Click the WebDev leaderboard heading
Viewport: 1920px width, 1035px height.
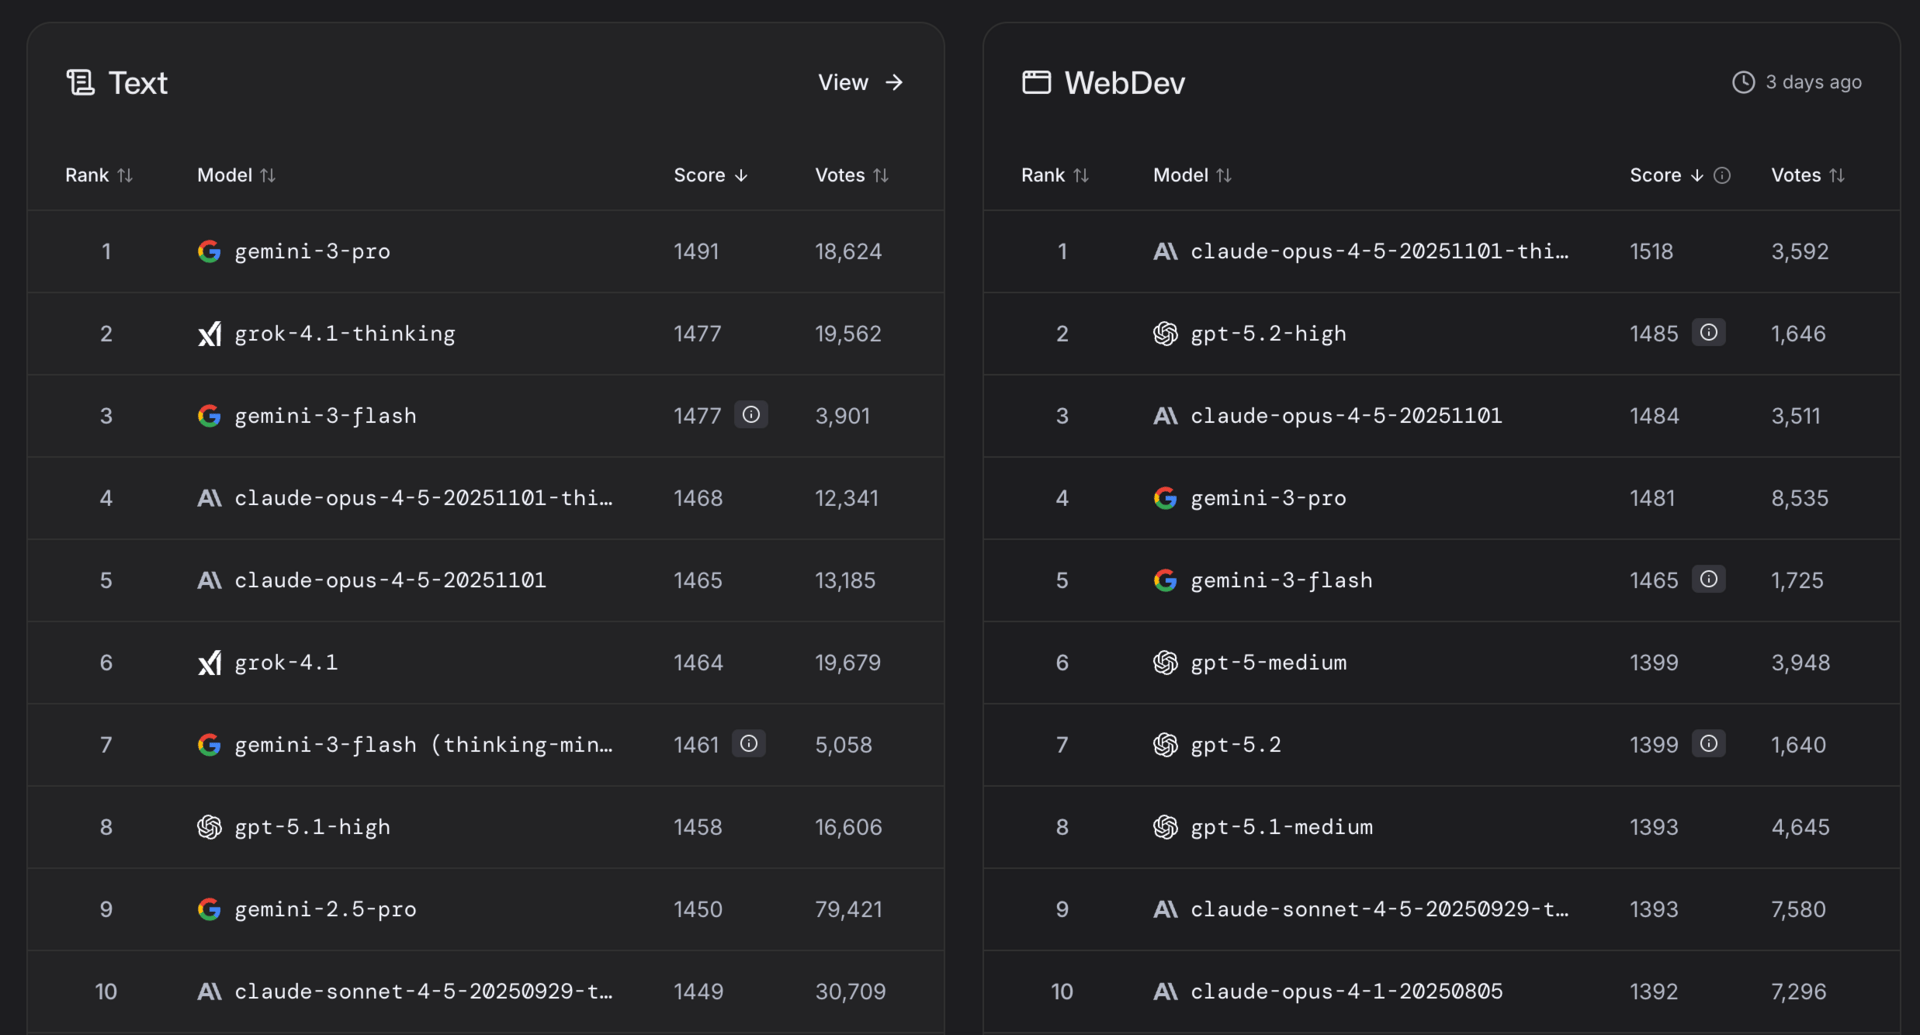[1125, 83]
